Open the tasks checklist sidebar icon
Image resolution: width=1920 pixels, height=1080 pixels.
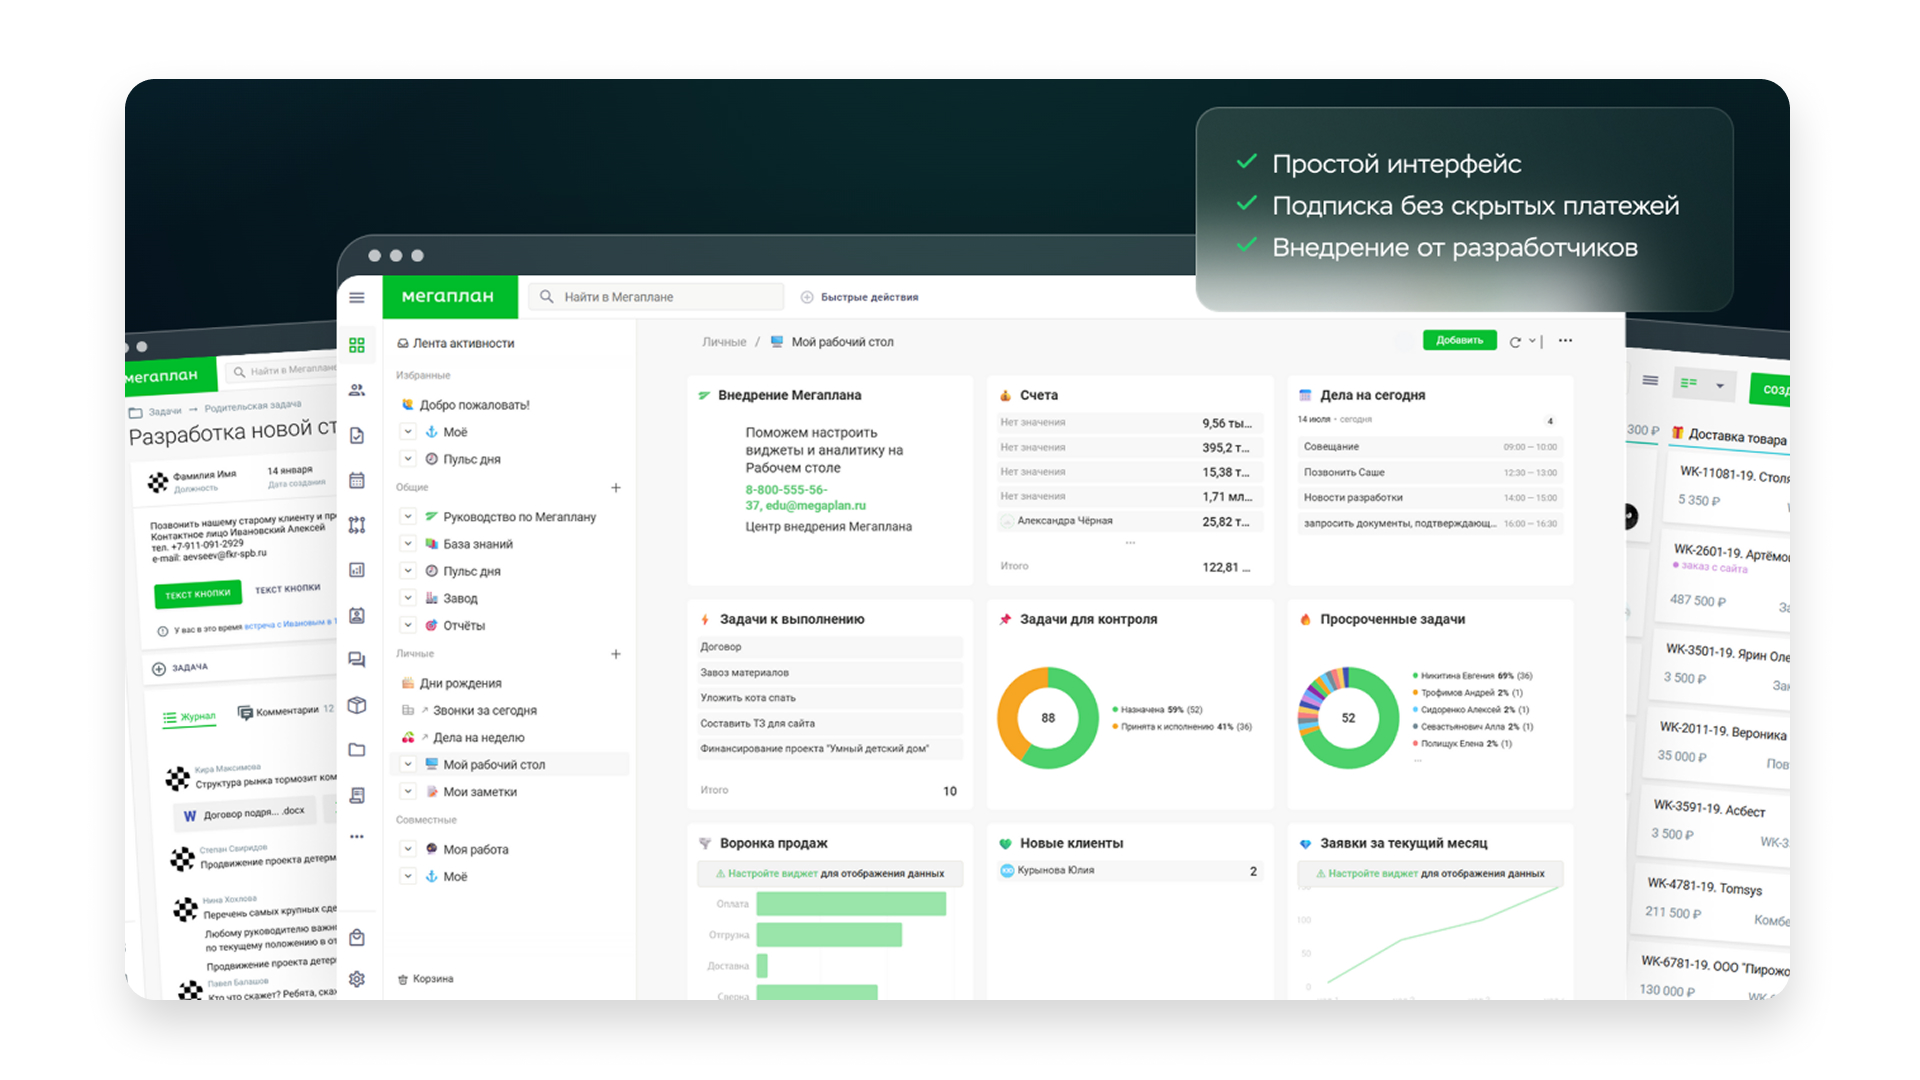tap(357, 435)
